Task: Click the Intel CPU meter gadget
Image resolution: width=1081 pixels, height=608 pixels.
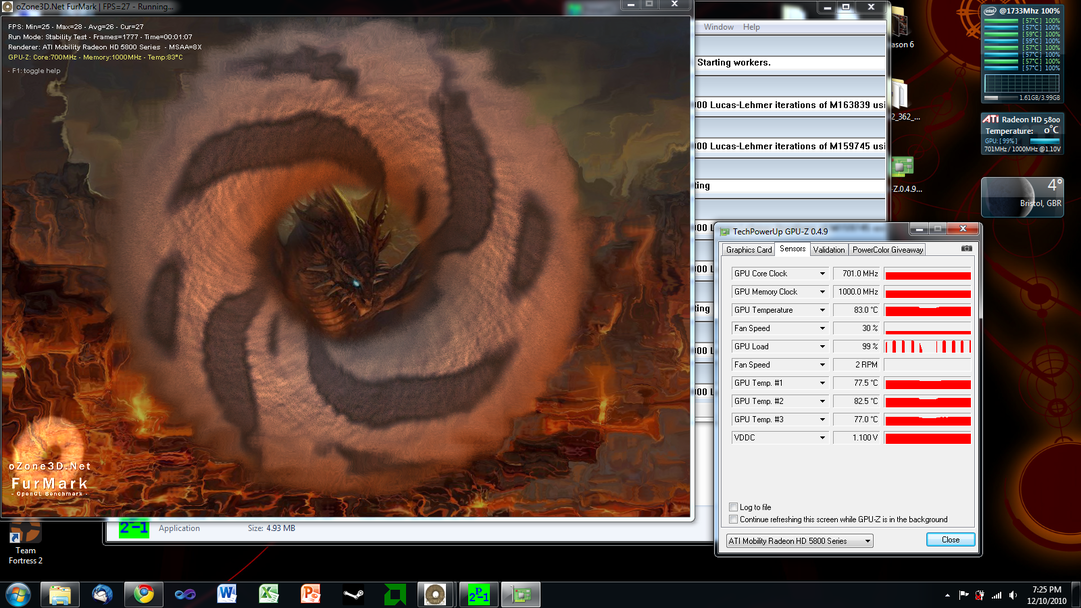Action: [1022, 54]
